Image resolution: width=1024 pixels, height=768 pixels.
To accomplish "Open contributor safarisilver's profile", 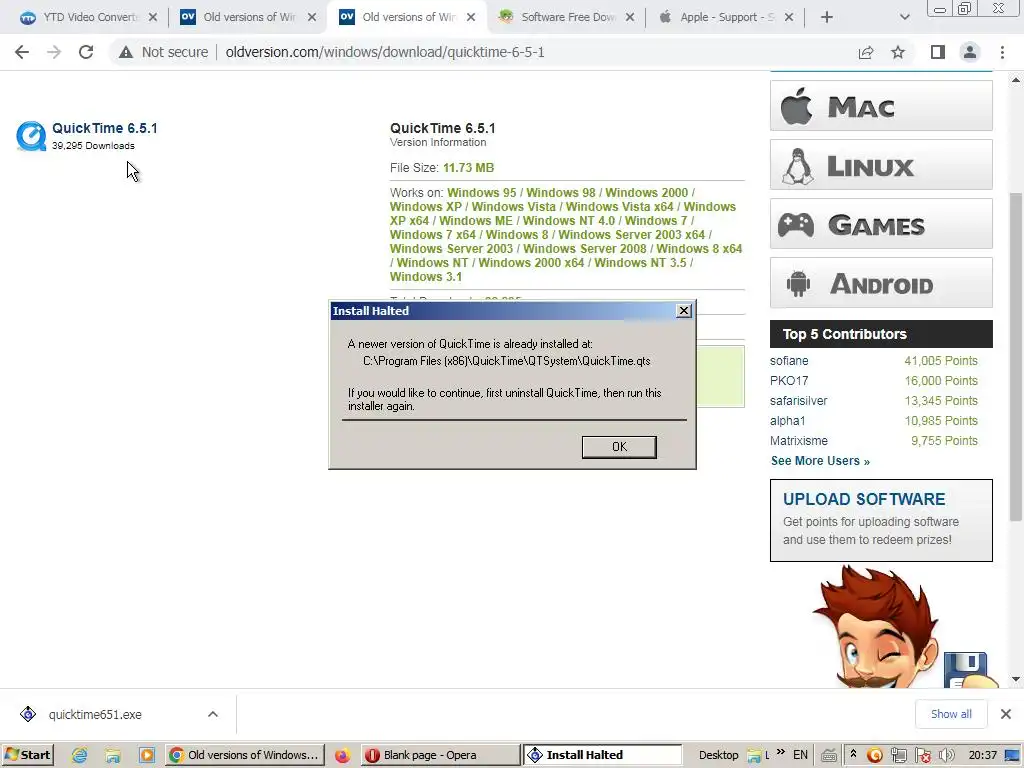I will 798,401.
